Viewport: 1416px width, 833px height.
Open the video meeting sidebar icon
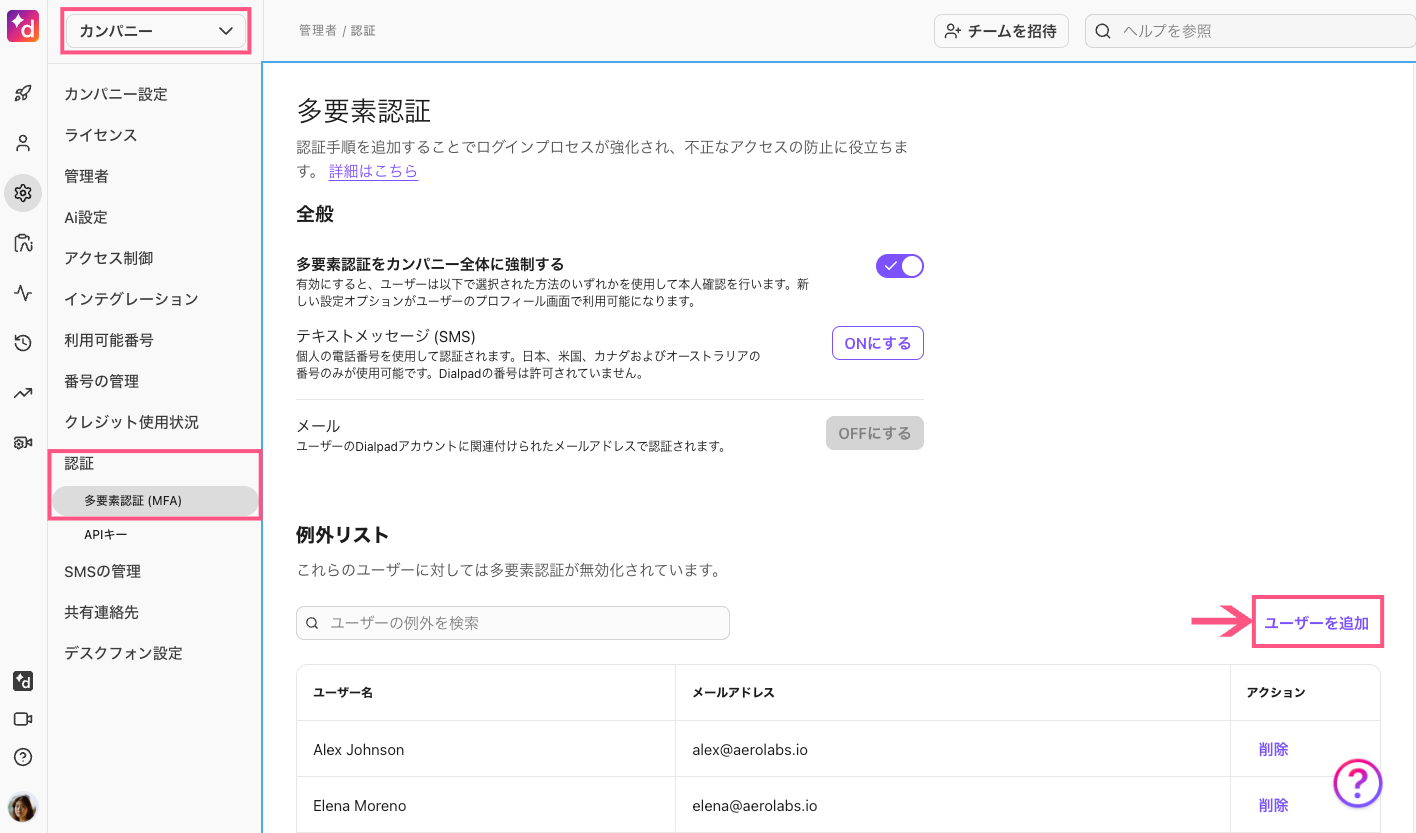(23, 719)
